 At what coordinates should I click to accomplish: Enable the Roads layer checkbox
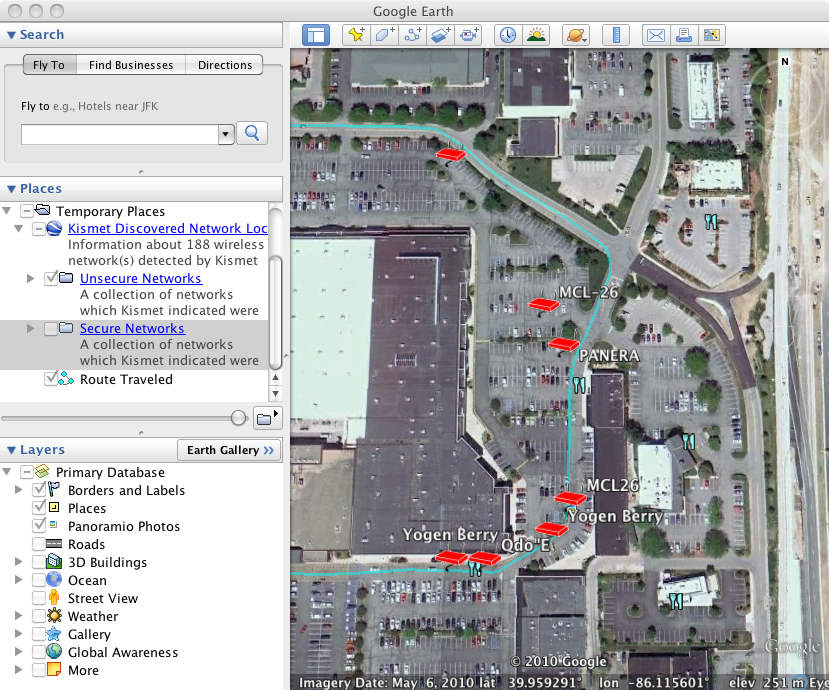click(x=39, y=544)
